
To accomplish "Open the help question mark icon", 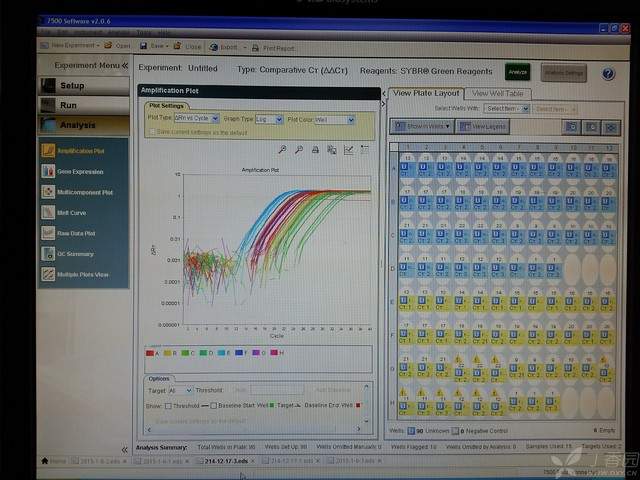I will click(608, 74).
